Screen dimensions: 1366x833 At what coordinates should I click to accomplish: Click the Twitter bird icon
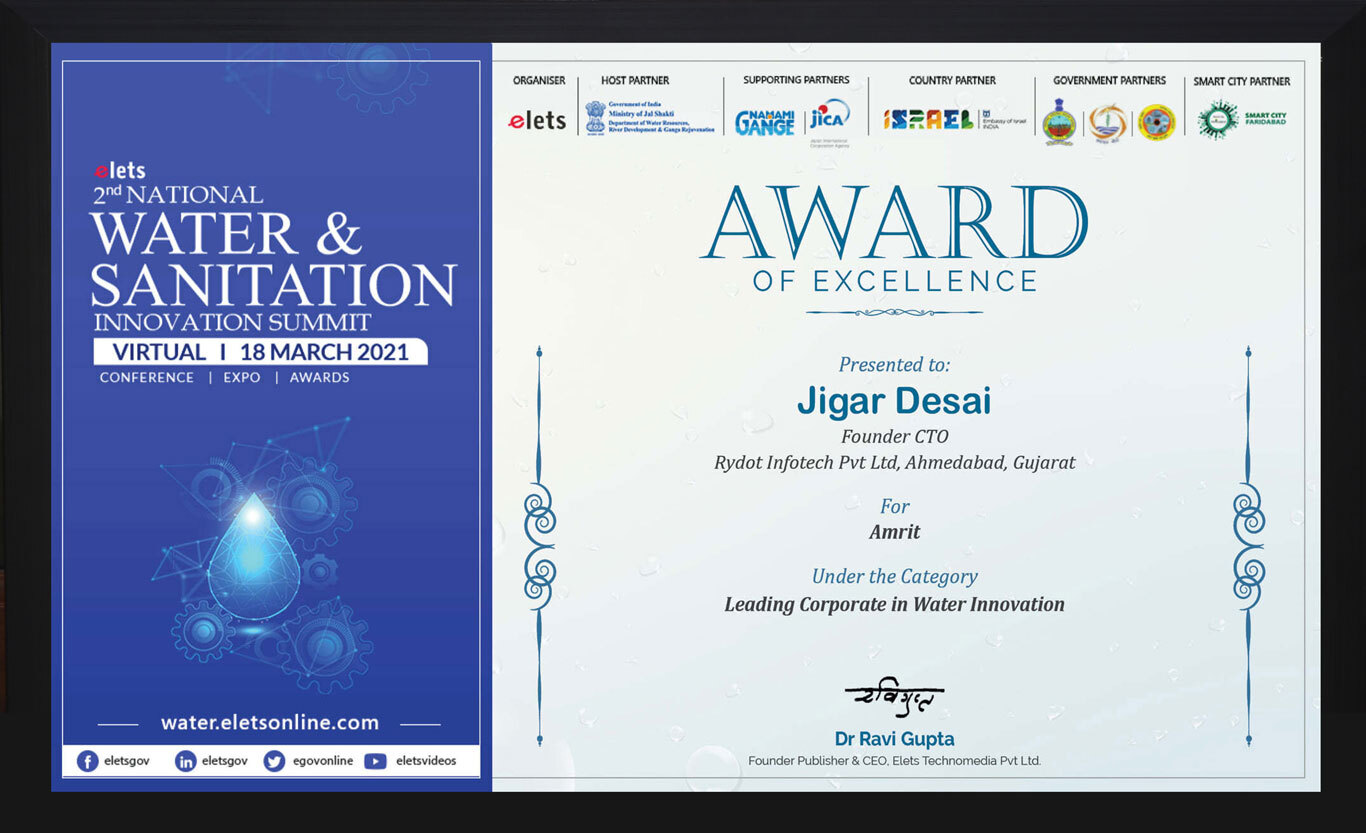pyautogui.click(x=274, y=761)
